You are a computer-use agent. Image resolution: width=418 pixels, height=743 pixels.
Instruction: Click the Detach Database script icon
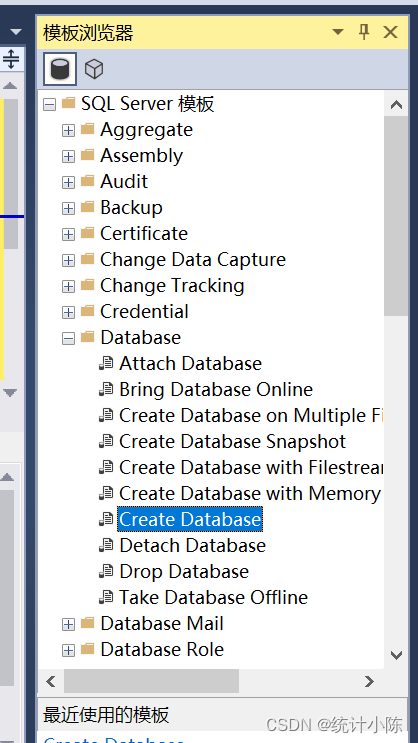(x=106, y=545)
